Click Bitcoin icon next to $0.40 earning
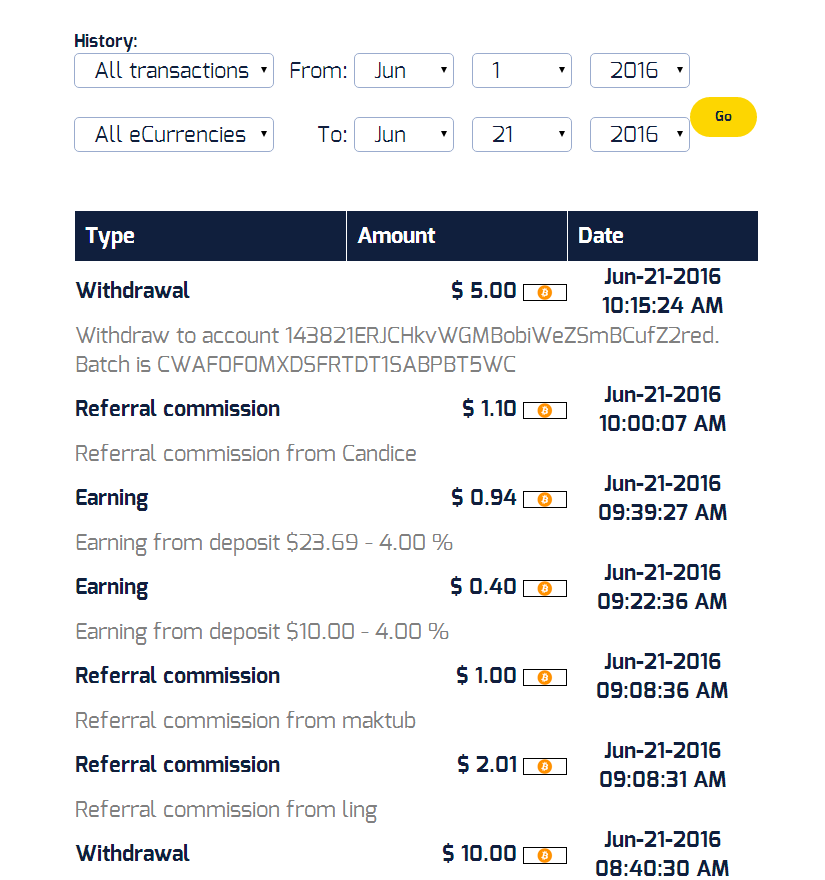 pos(544,588)
